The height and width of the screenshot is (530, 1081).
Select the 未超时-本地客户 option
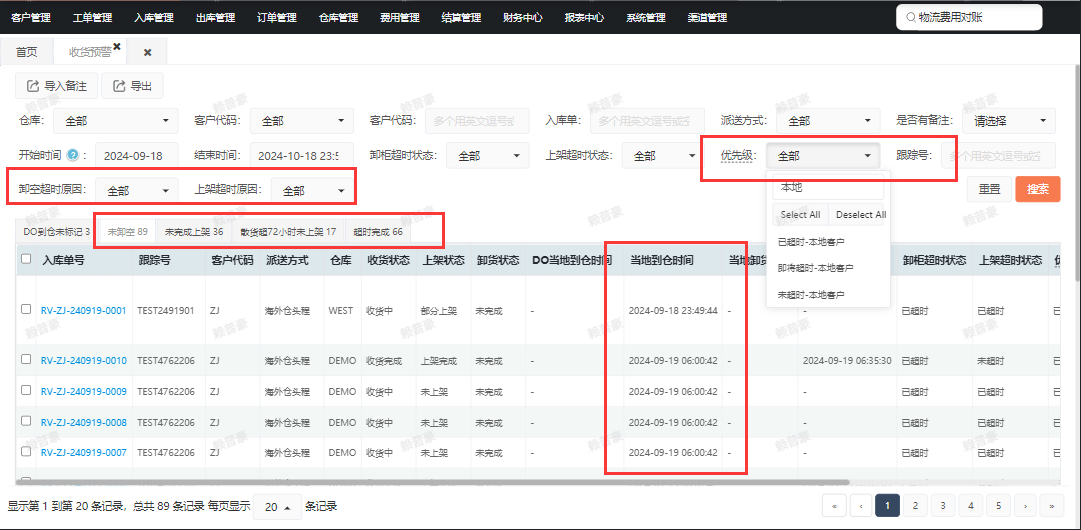tap(828, 294)
